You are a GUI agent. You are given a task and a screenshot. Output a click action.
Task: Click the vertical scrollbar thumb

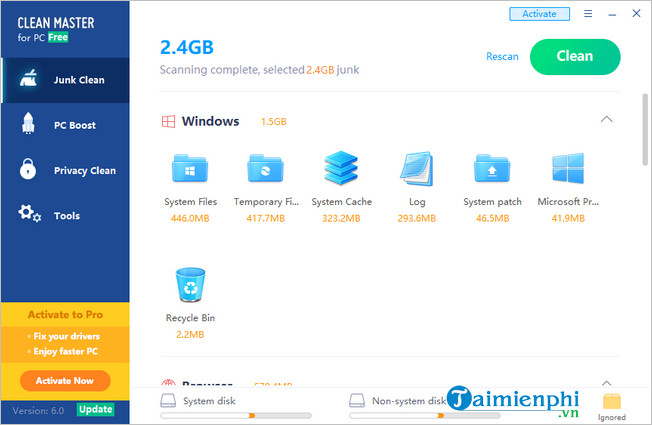[645, 129]
